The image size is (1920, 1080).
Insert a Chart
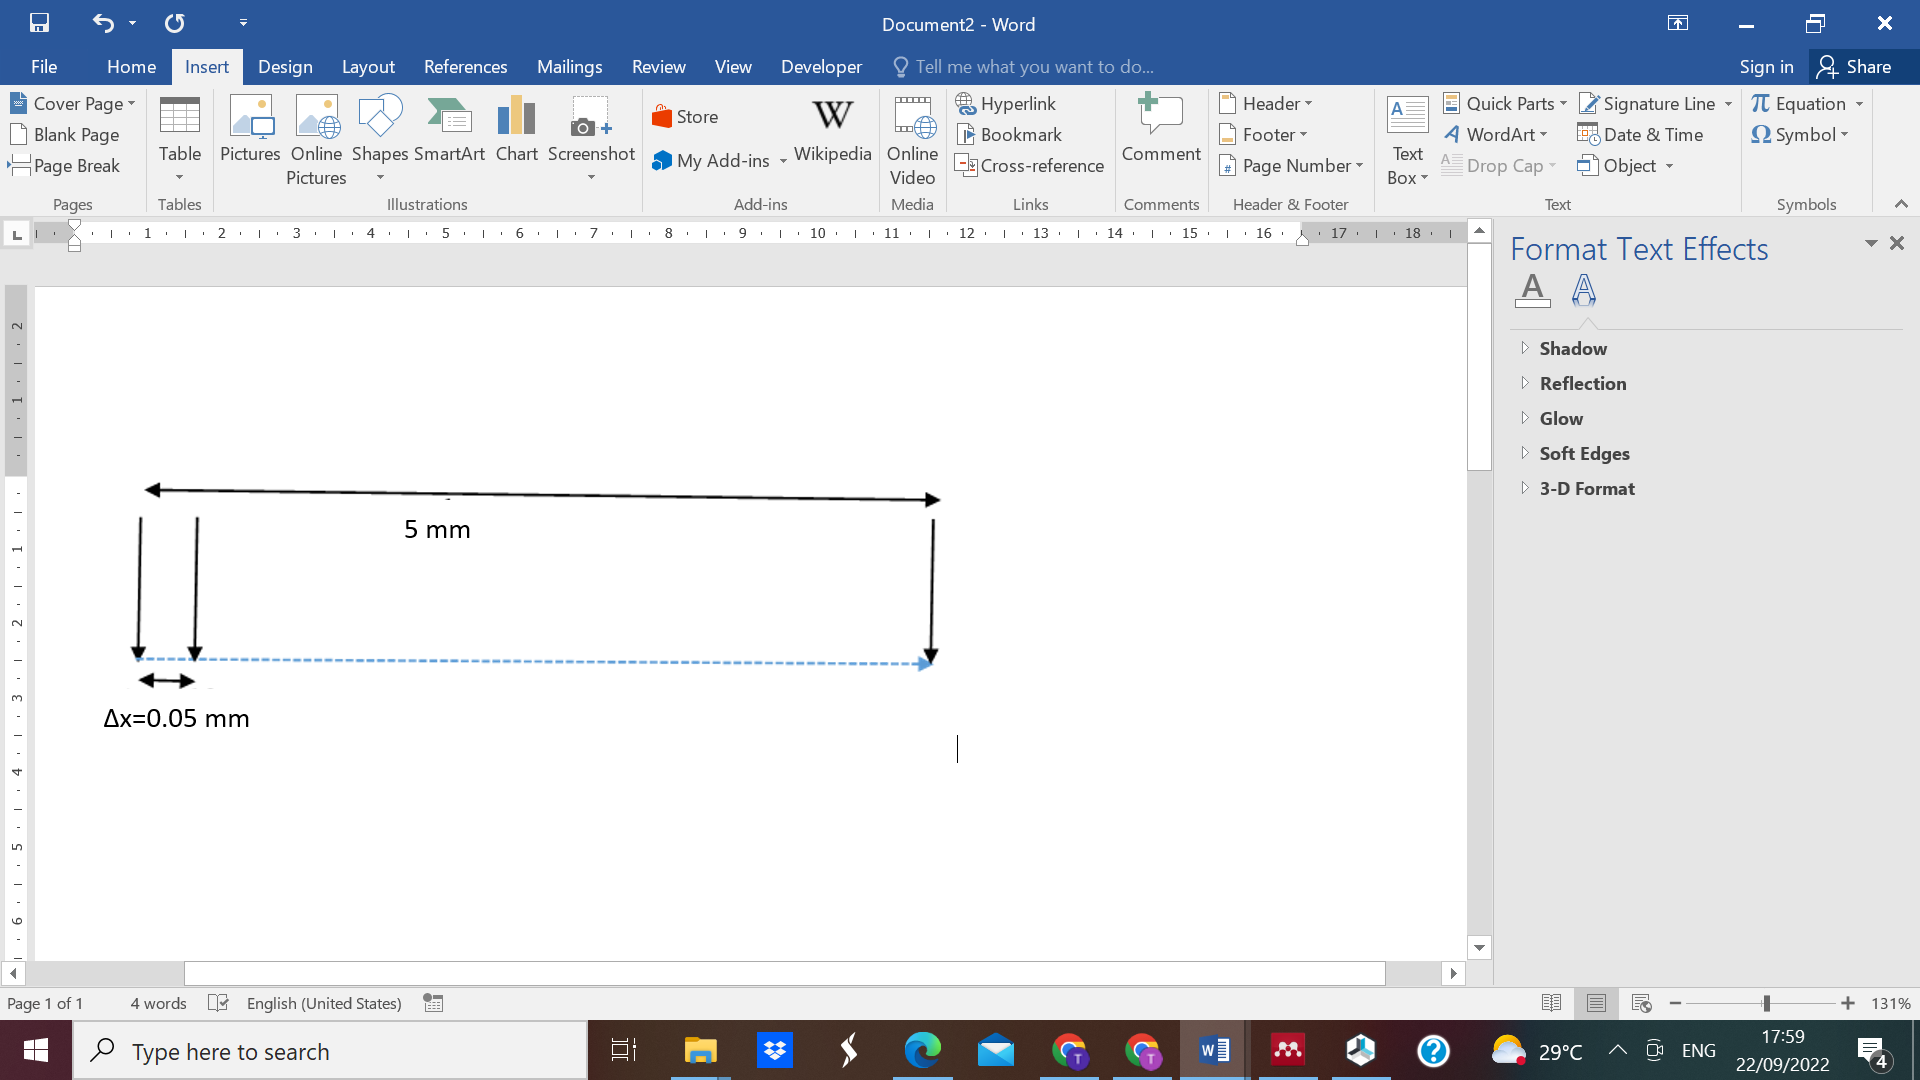pyautogui.click(x=516, y=130)
